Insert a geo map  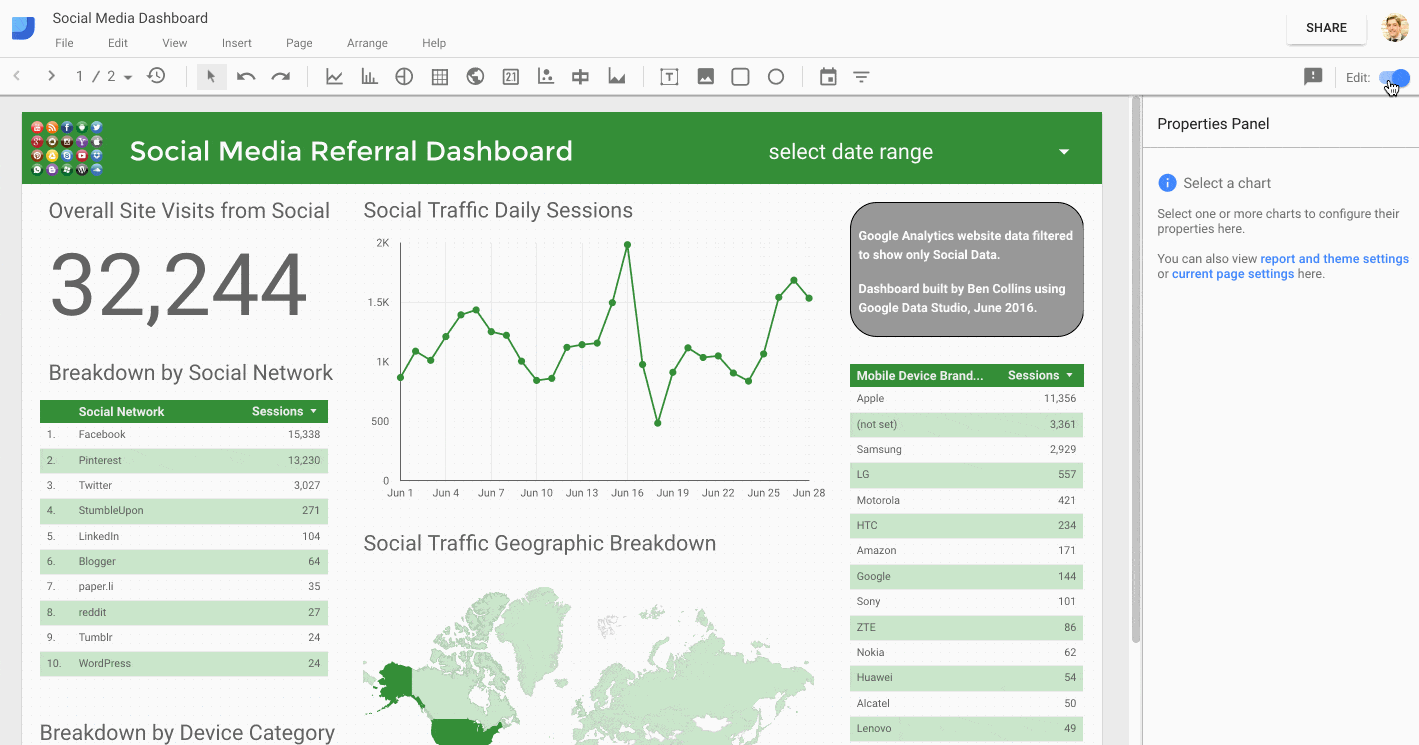coord(475,76)
